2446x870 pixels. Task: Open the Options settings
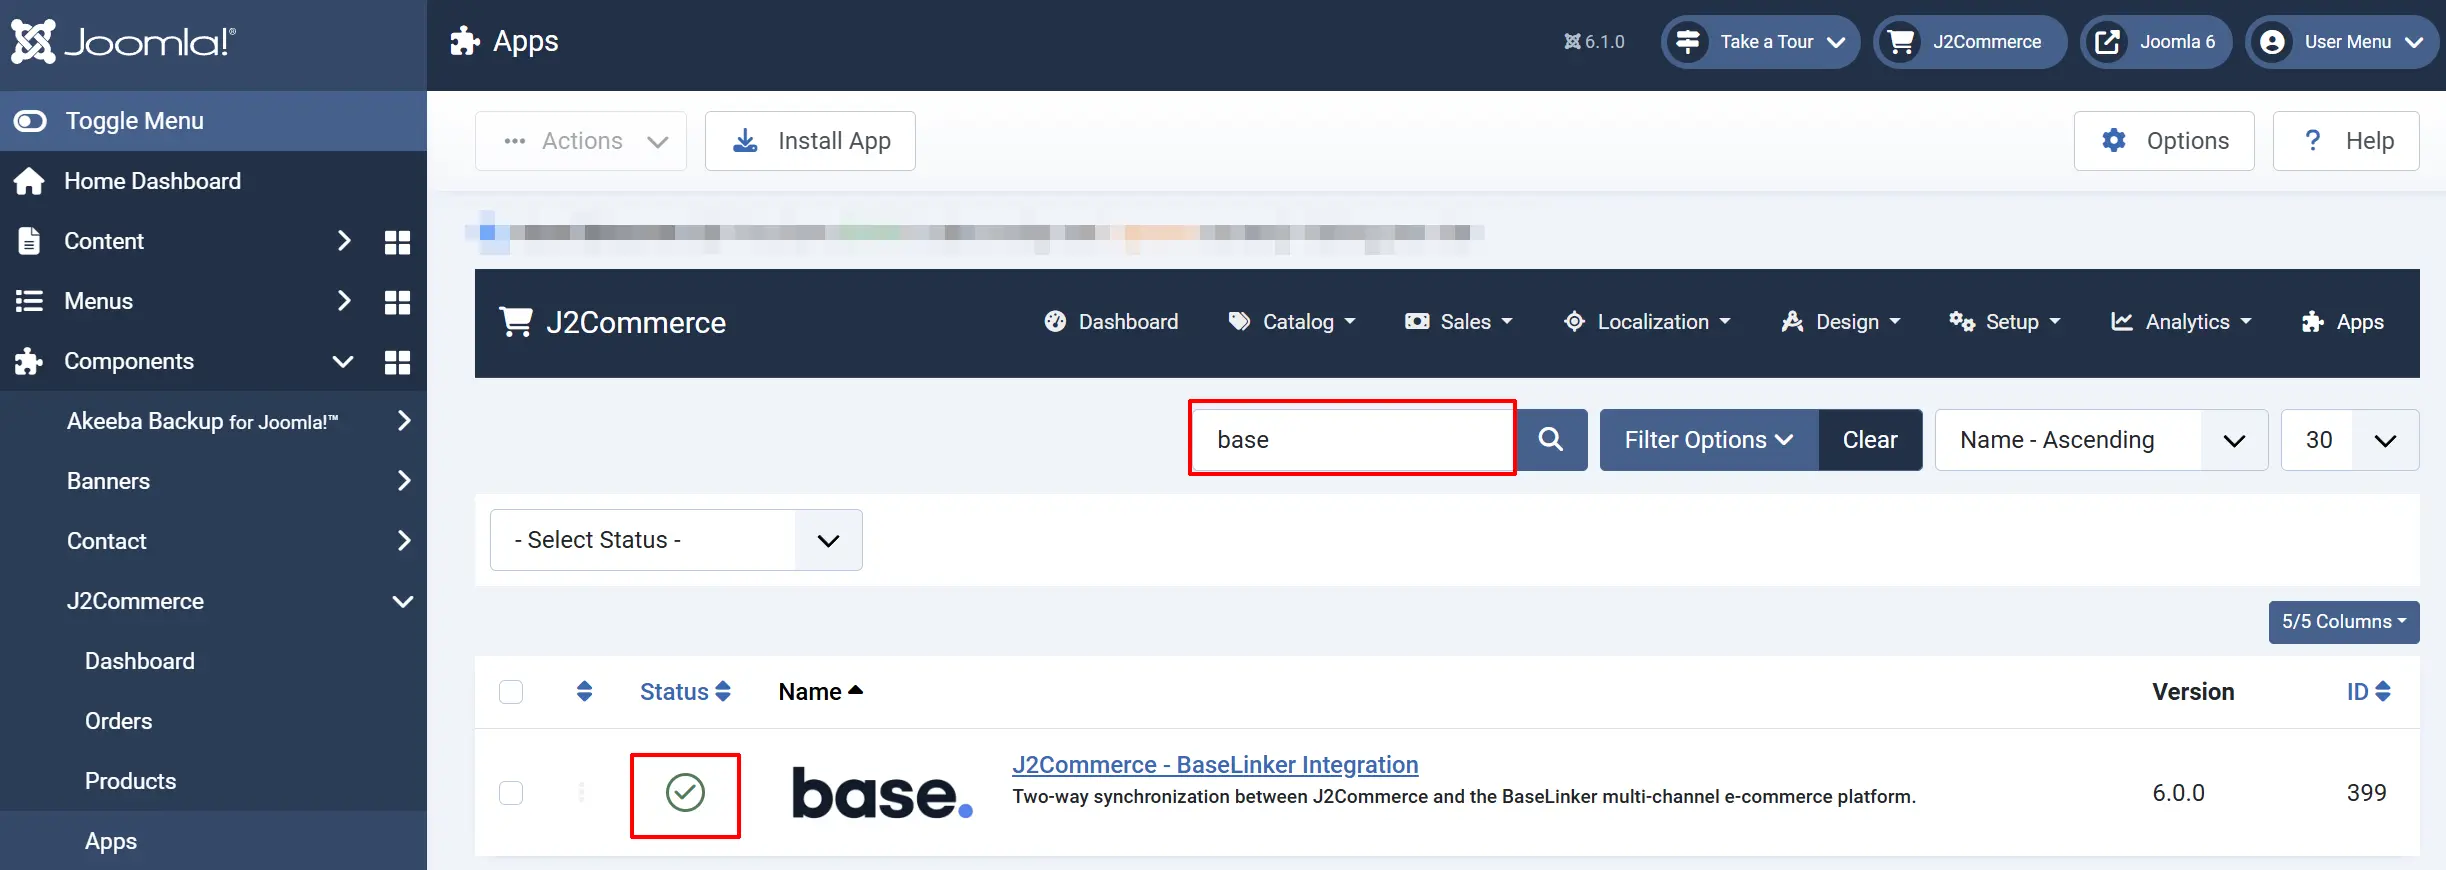[x=2164, y=141]
